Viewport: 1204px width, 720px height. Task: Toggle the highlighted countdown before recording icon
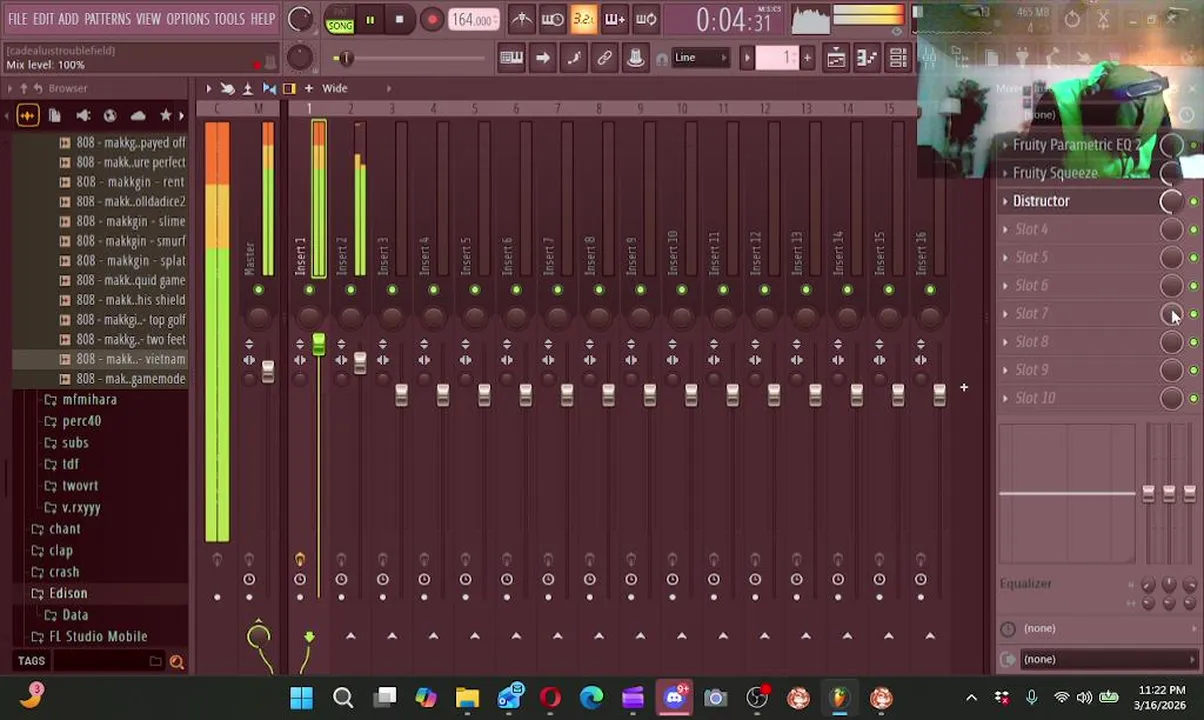click(x=584, y=19)
